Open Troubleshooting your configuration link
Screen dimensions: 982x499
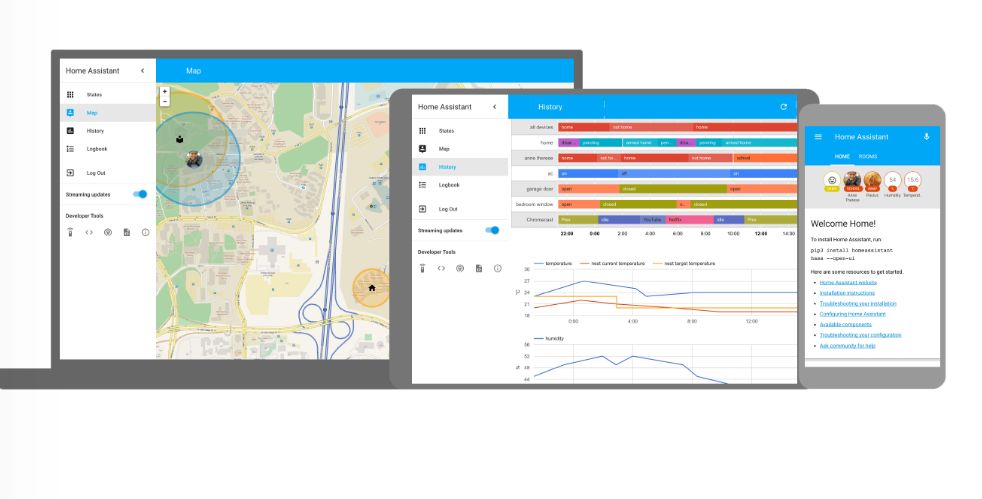tap(861, 335)
